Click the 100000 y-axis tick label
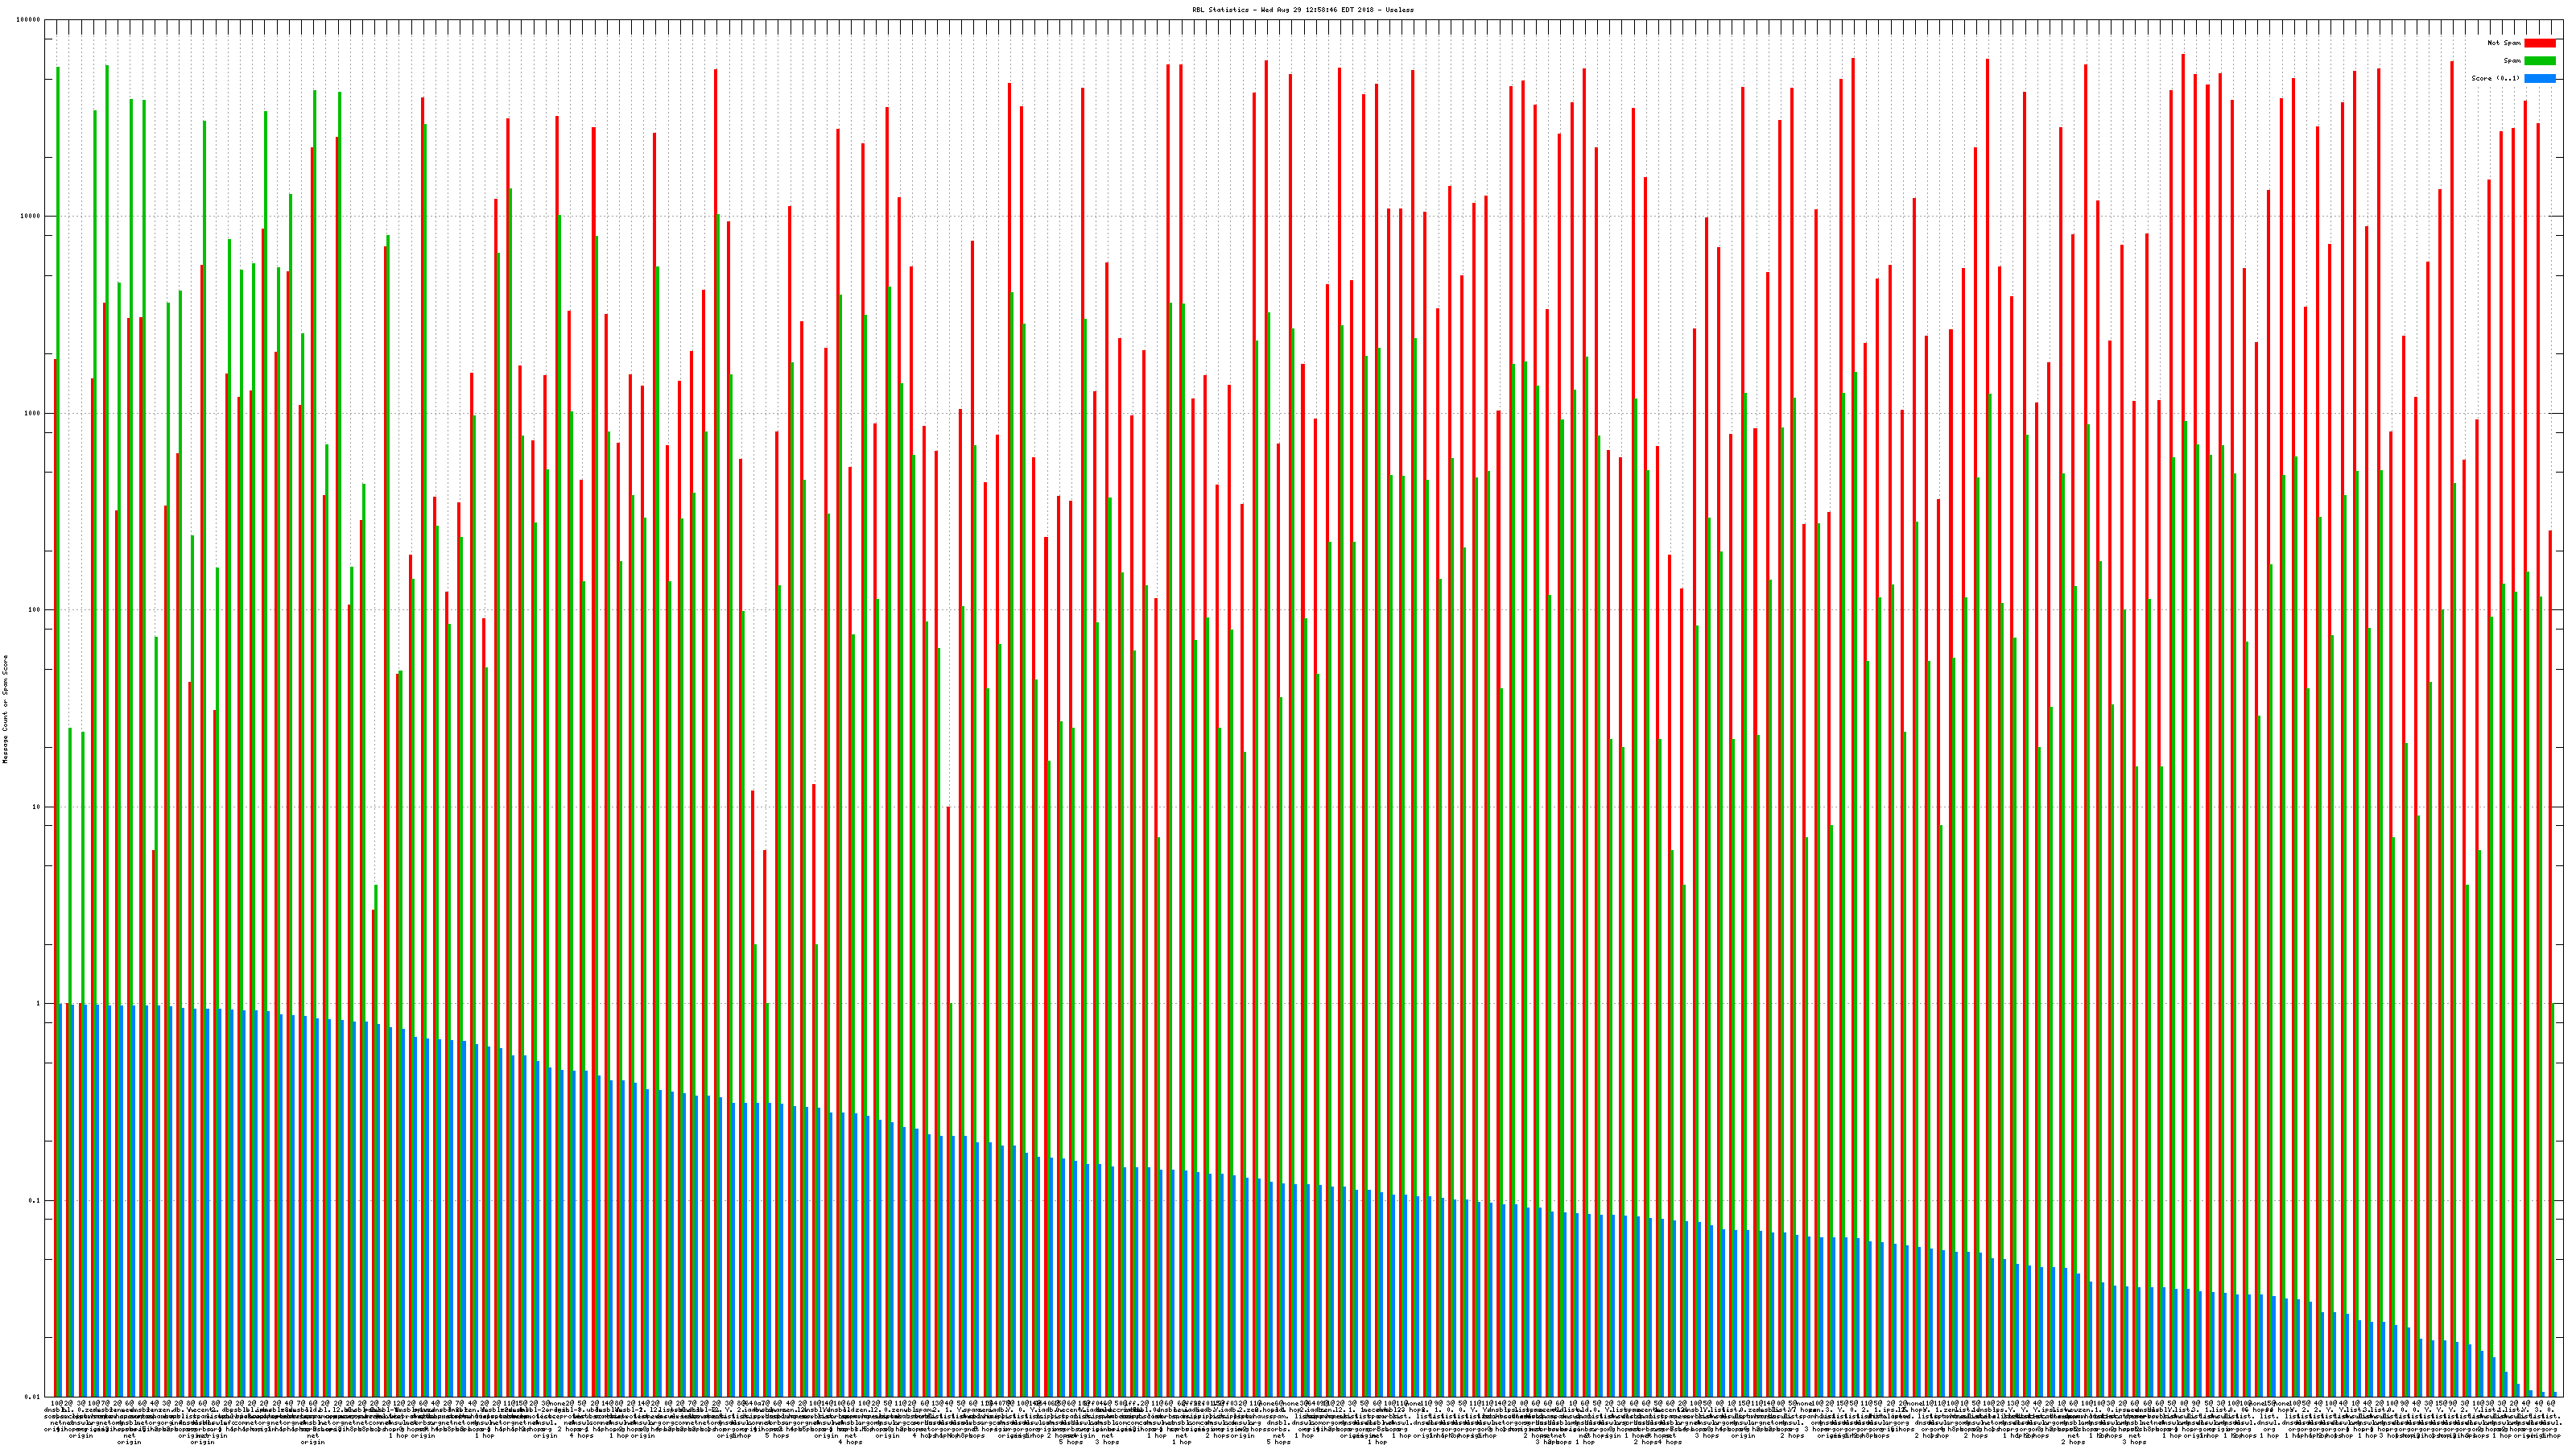 click(30, 20)
